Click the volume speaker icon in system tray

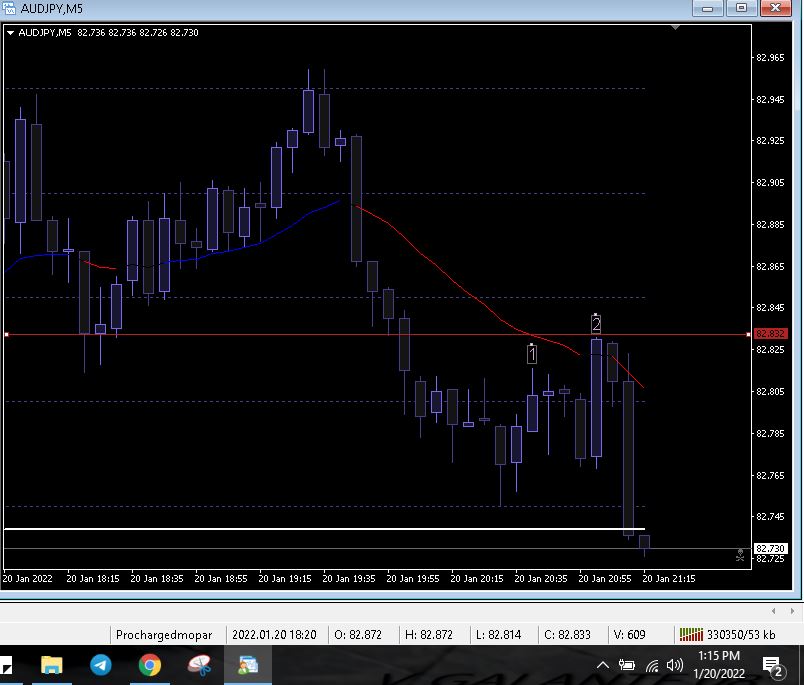tap(674, 665)
